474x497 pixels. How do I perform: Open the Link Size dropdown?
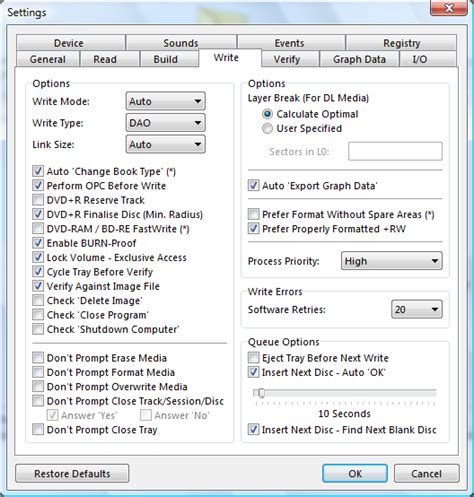(x=165, y=144)
